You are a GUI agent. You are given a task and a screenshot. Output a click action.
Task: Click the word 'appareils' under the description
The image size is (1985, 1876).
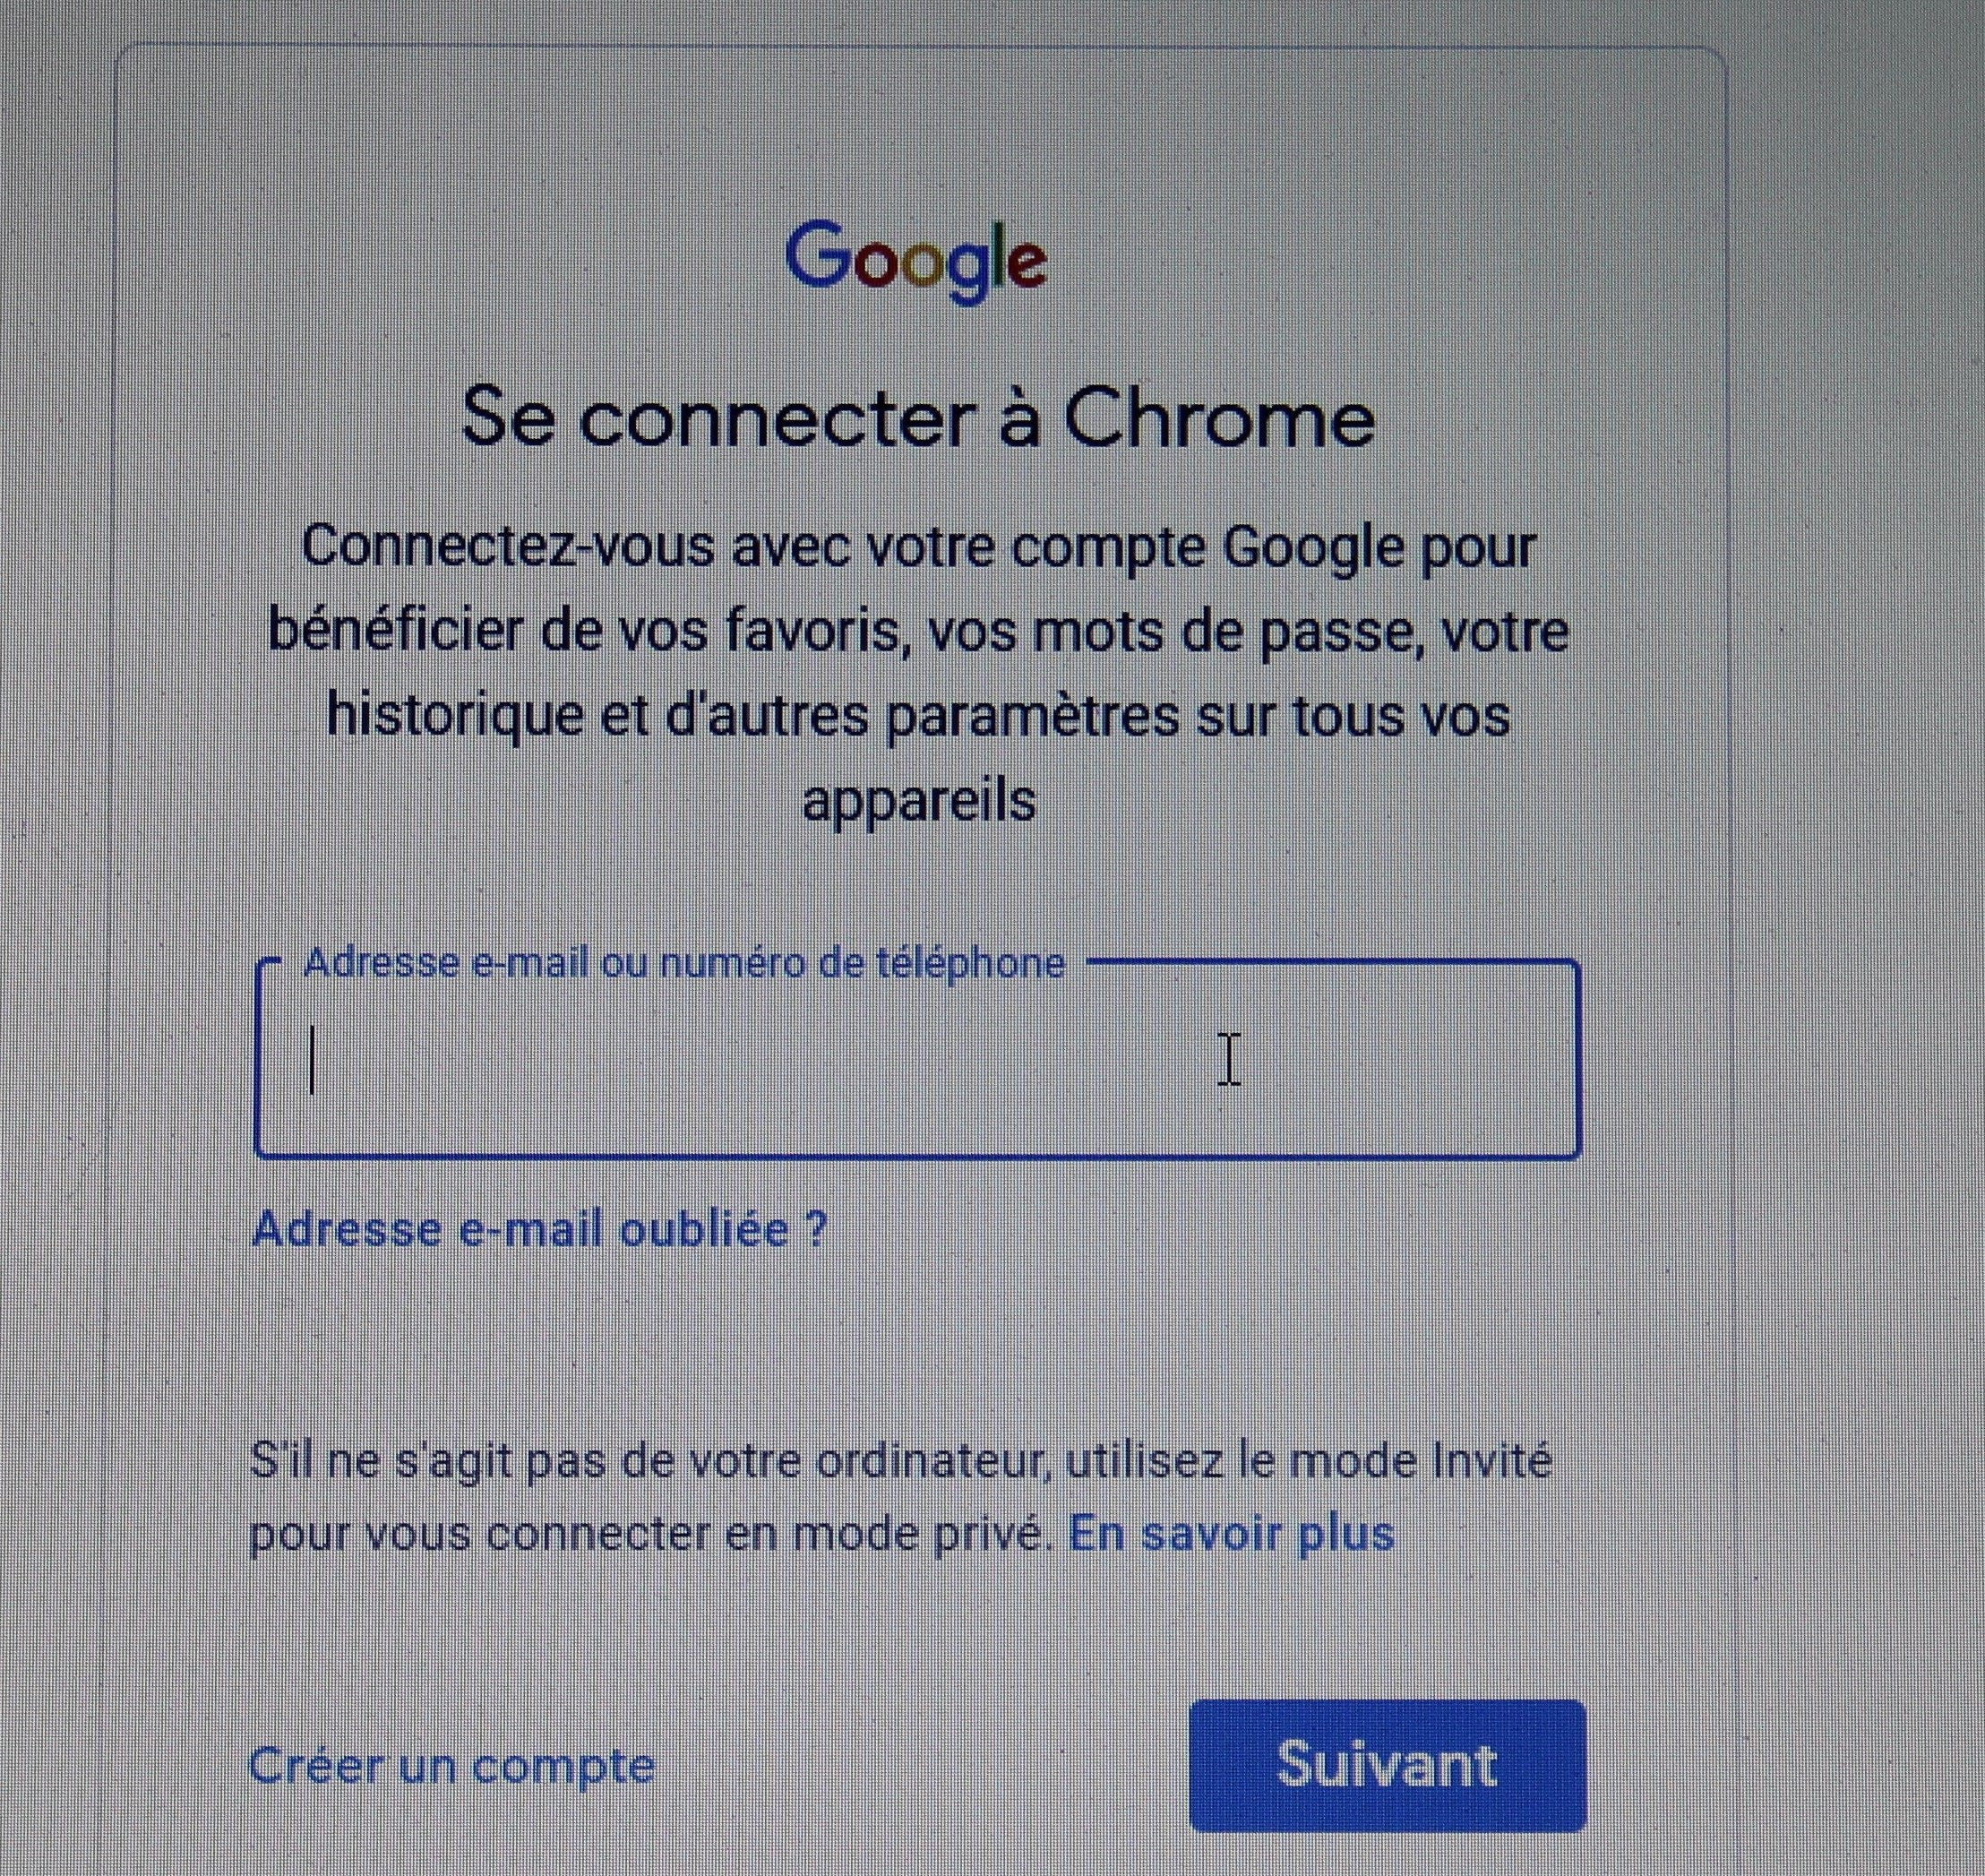[x=918, y=800]
